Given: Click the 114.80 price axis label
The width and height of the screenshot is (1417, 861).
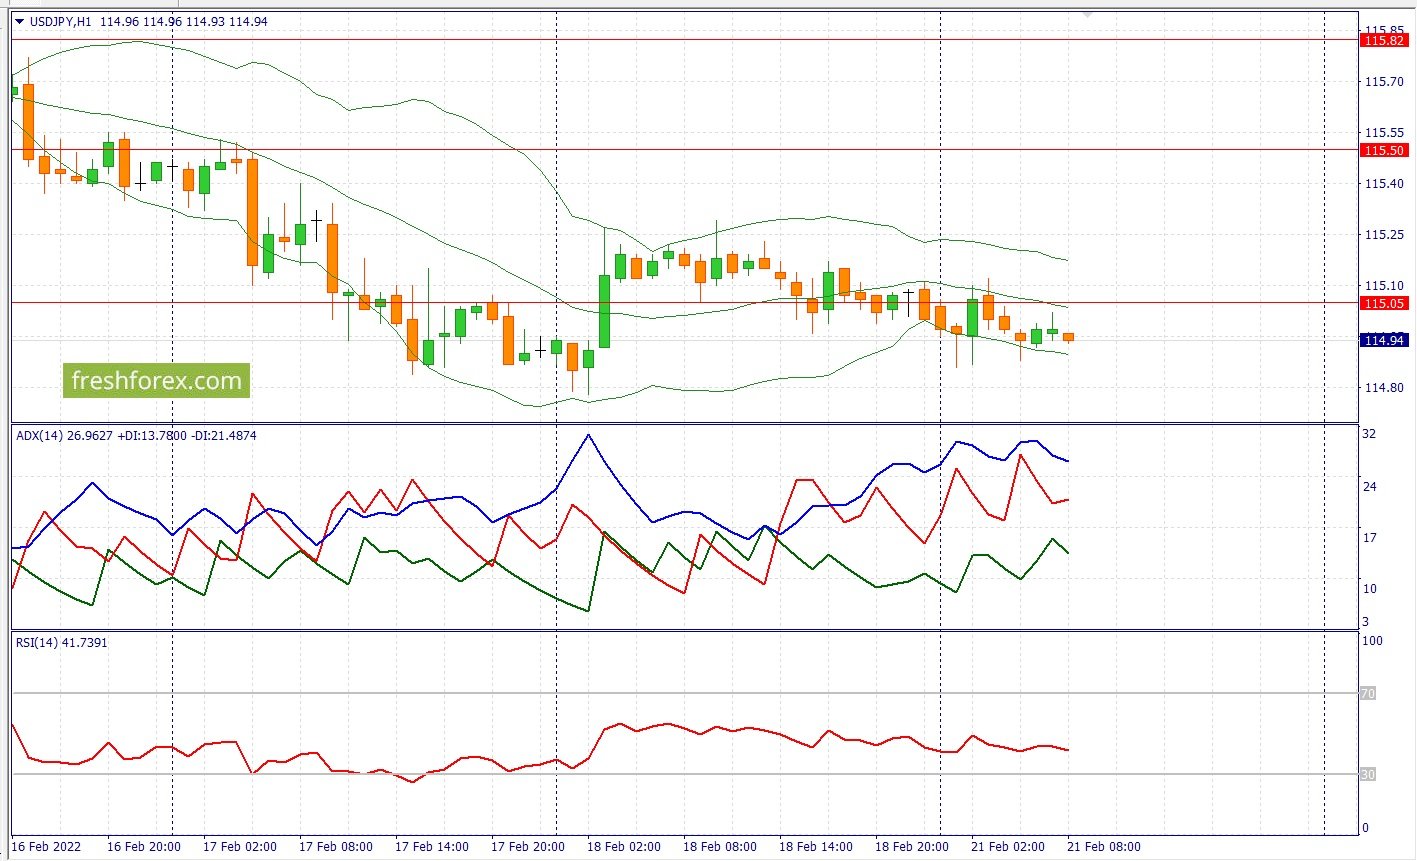Looking at the screenshot, I should point(1384,388).
